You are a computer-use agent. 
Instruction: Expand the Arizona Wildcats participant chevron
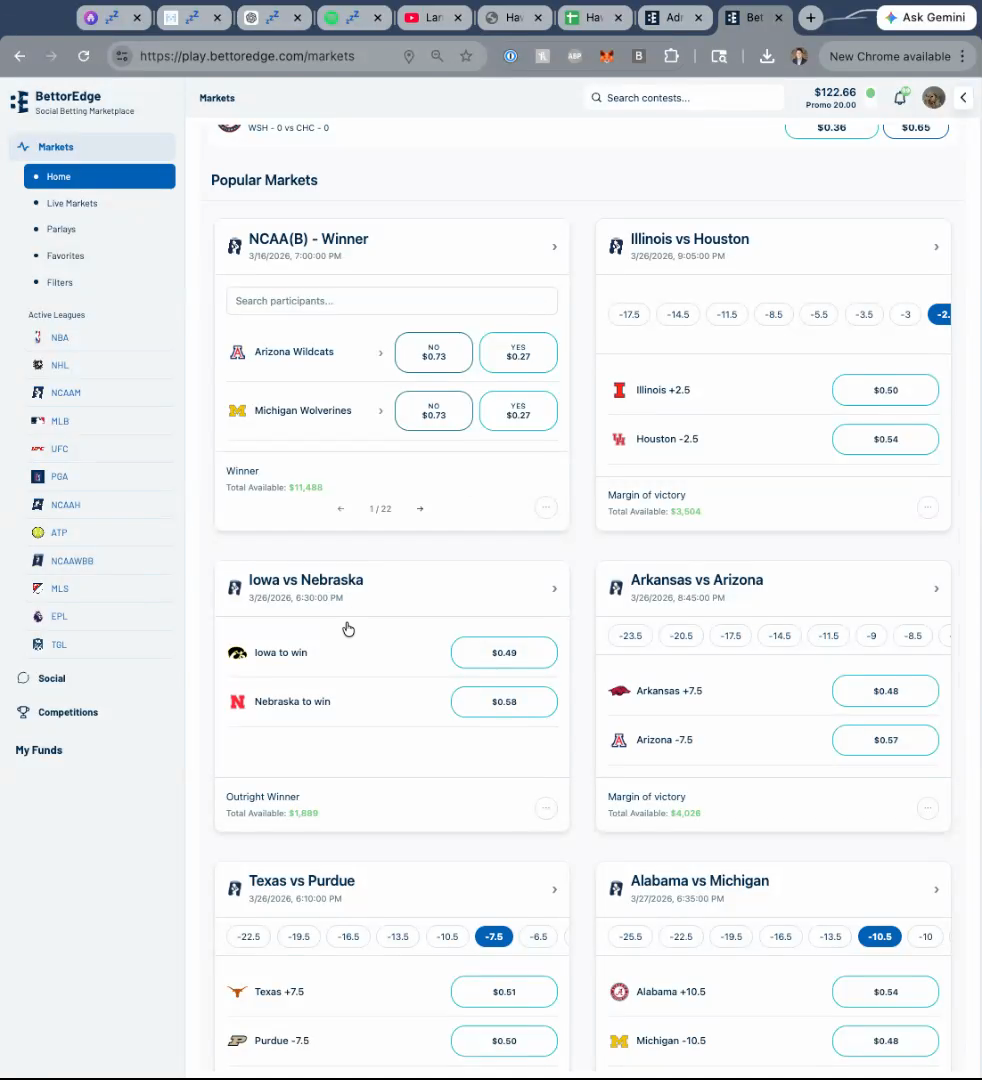(380, 353)
